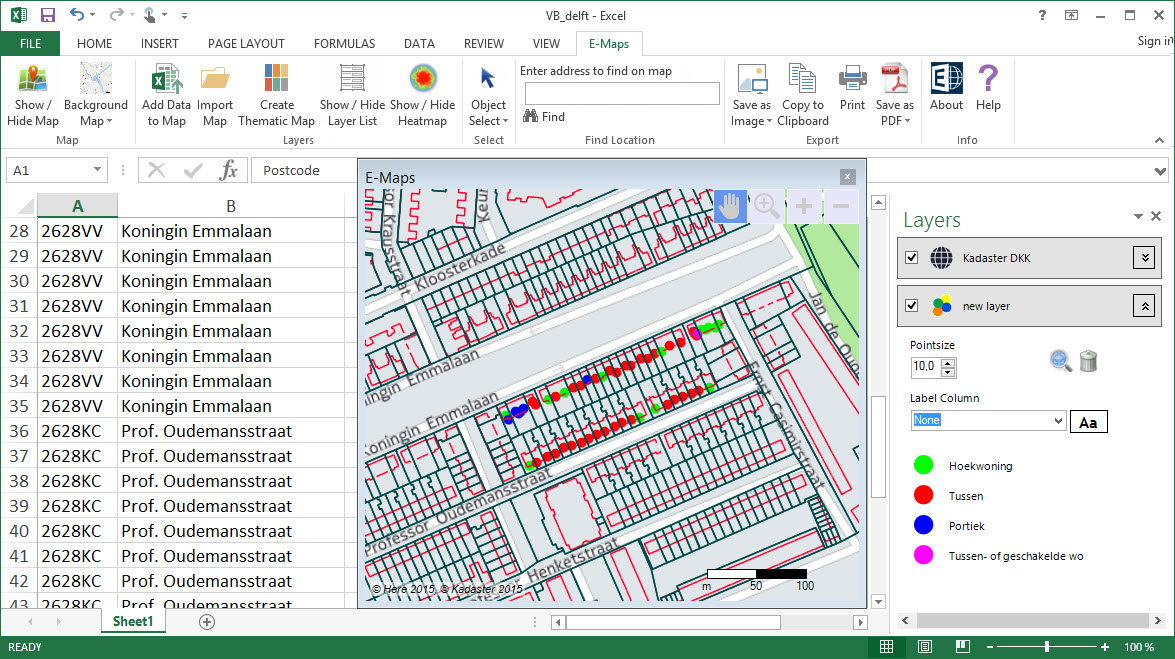
Task: Select the Sheet1 tab
Action: click(x=133, y=622)
